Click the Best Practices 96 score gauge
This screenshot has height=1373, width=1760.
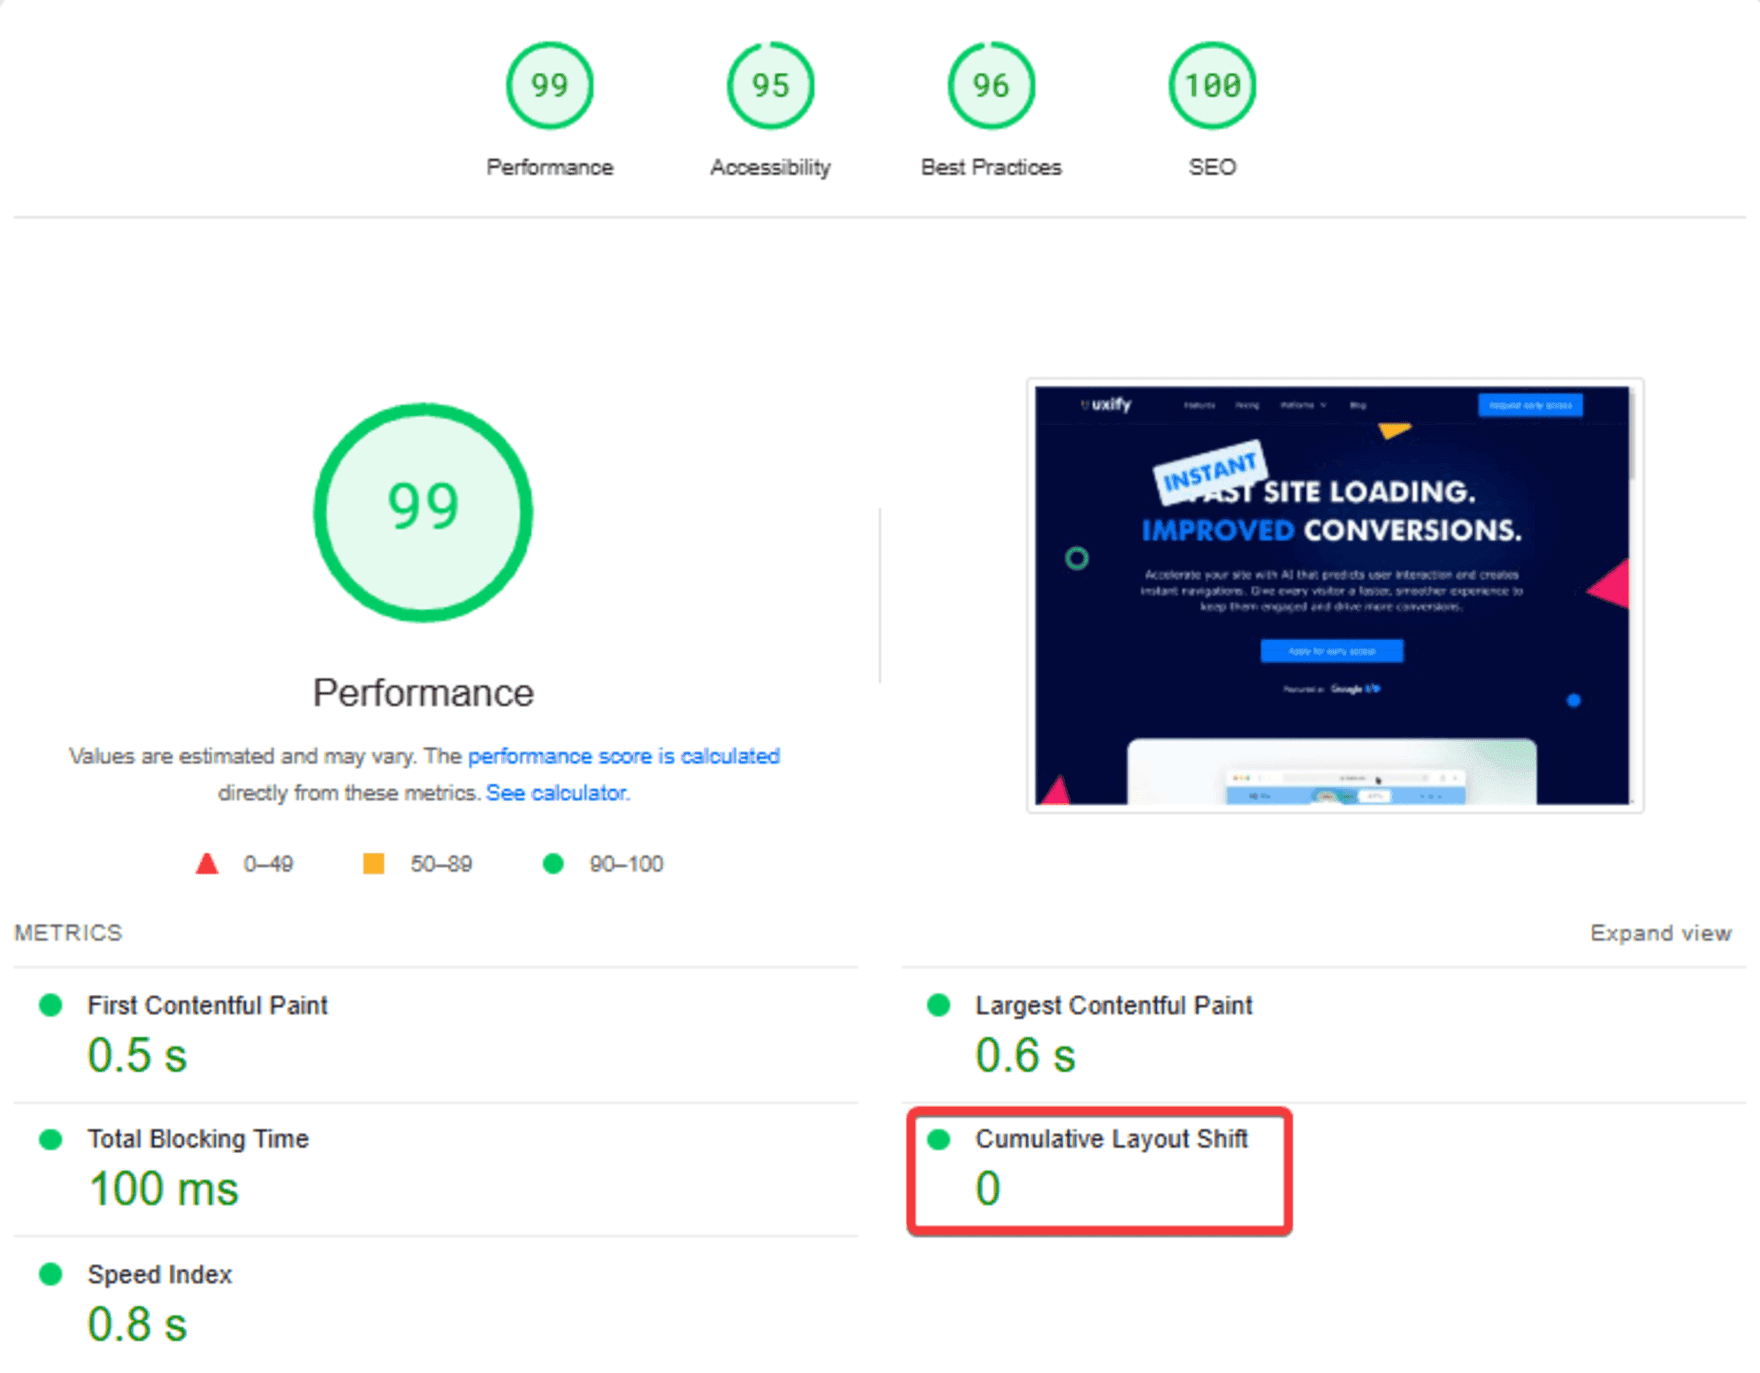coord(991,86)
